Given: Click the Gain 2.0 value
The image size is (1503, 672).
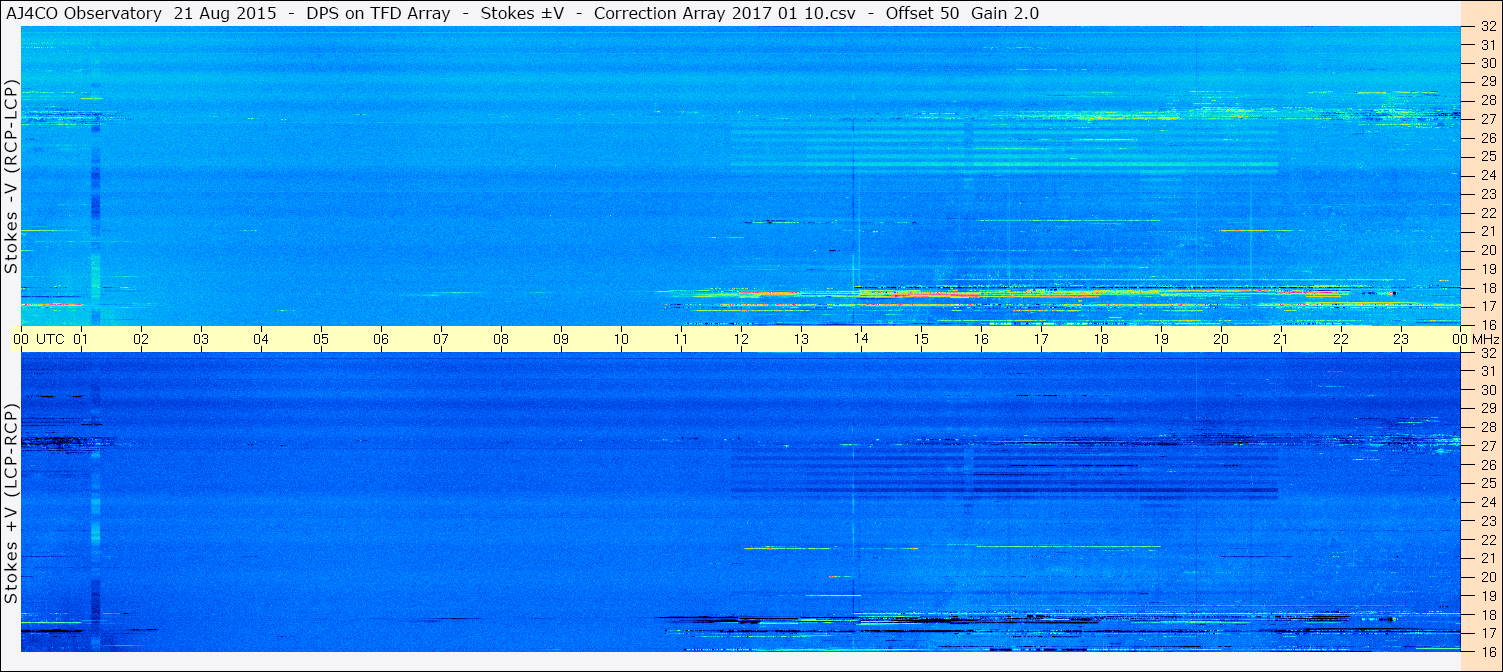Looking at the screenshot, I should click(x=1005, y=13).
